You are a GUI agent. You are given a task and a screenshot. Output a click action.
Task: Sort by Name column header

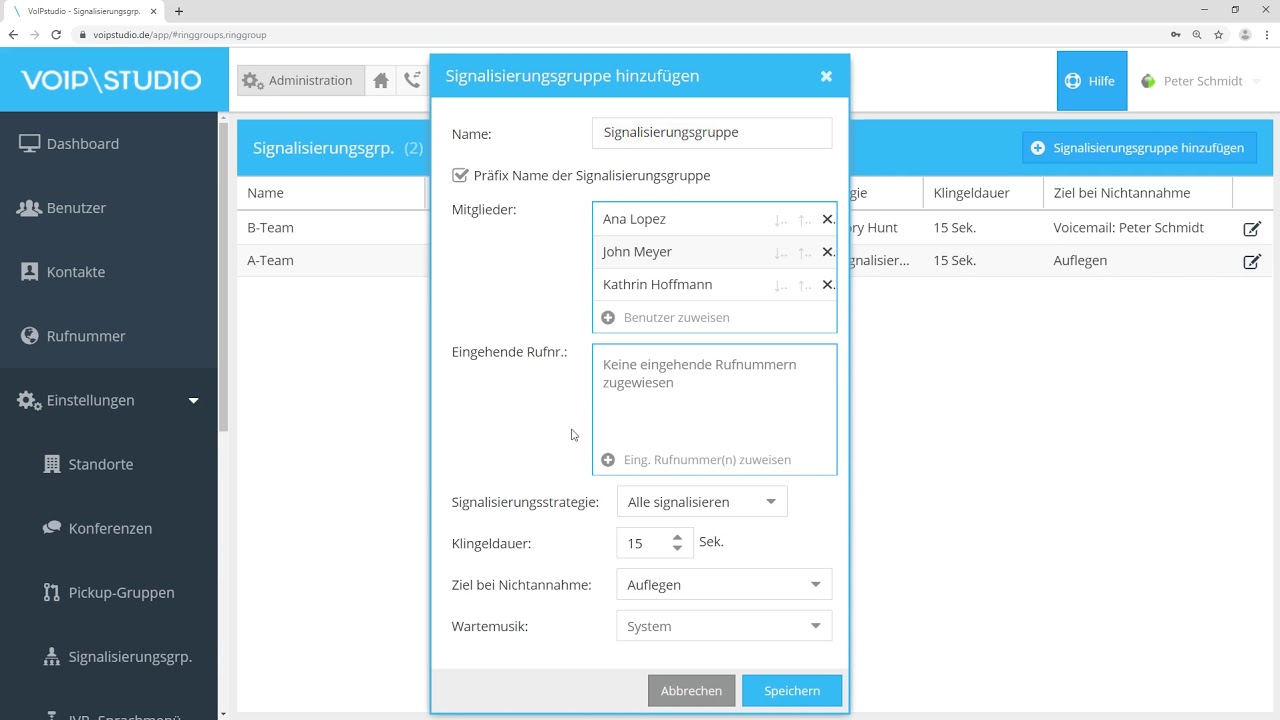331,193
